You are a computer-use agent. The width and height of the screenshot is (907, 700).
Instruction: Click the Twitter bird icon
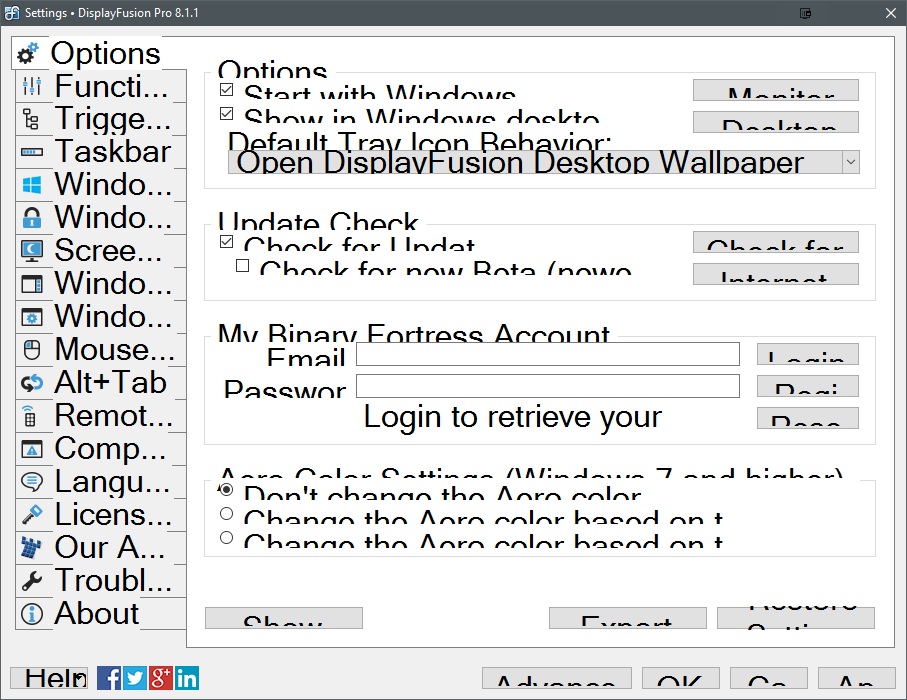tap(135, 678)
